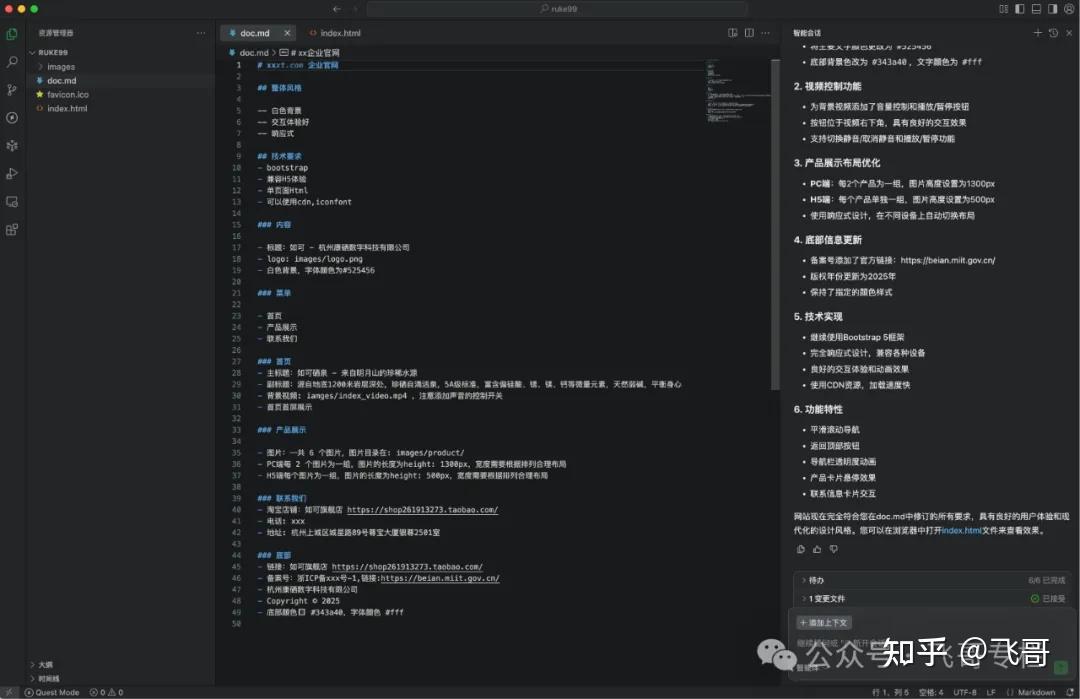The width and height of the screenshot is (1080, 699).
Task: Change UTF-8 file encoding
Action: [964, 692]
